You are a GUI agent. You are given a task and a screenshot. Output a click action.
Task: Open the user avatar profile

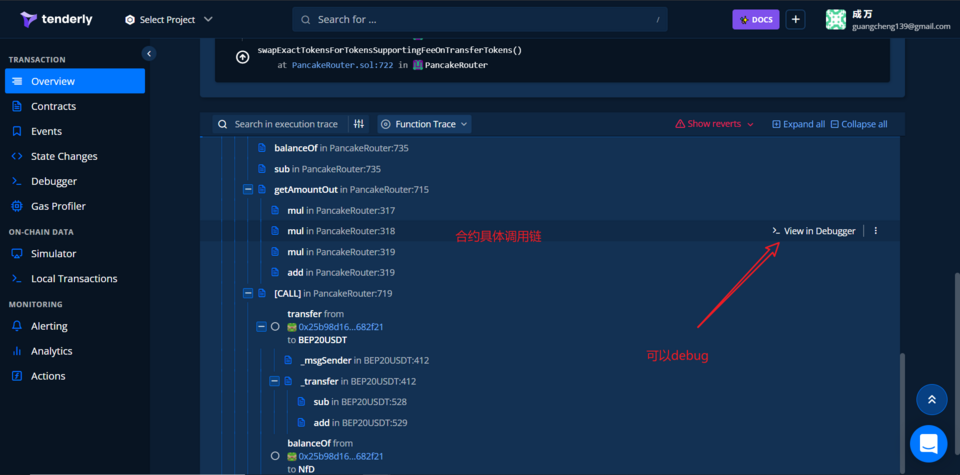[835, 20]
